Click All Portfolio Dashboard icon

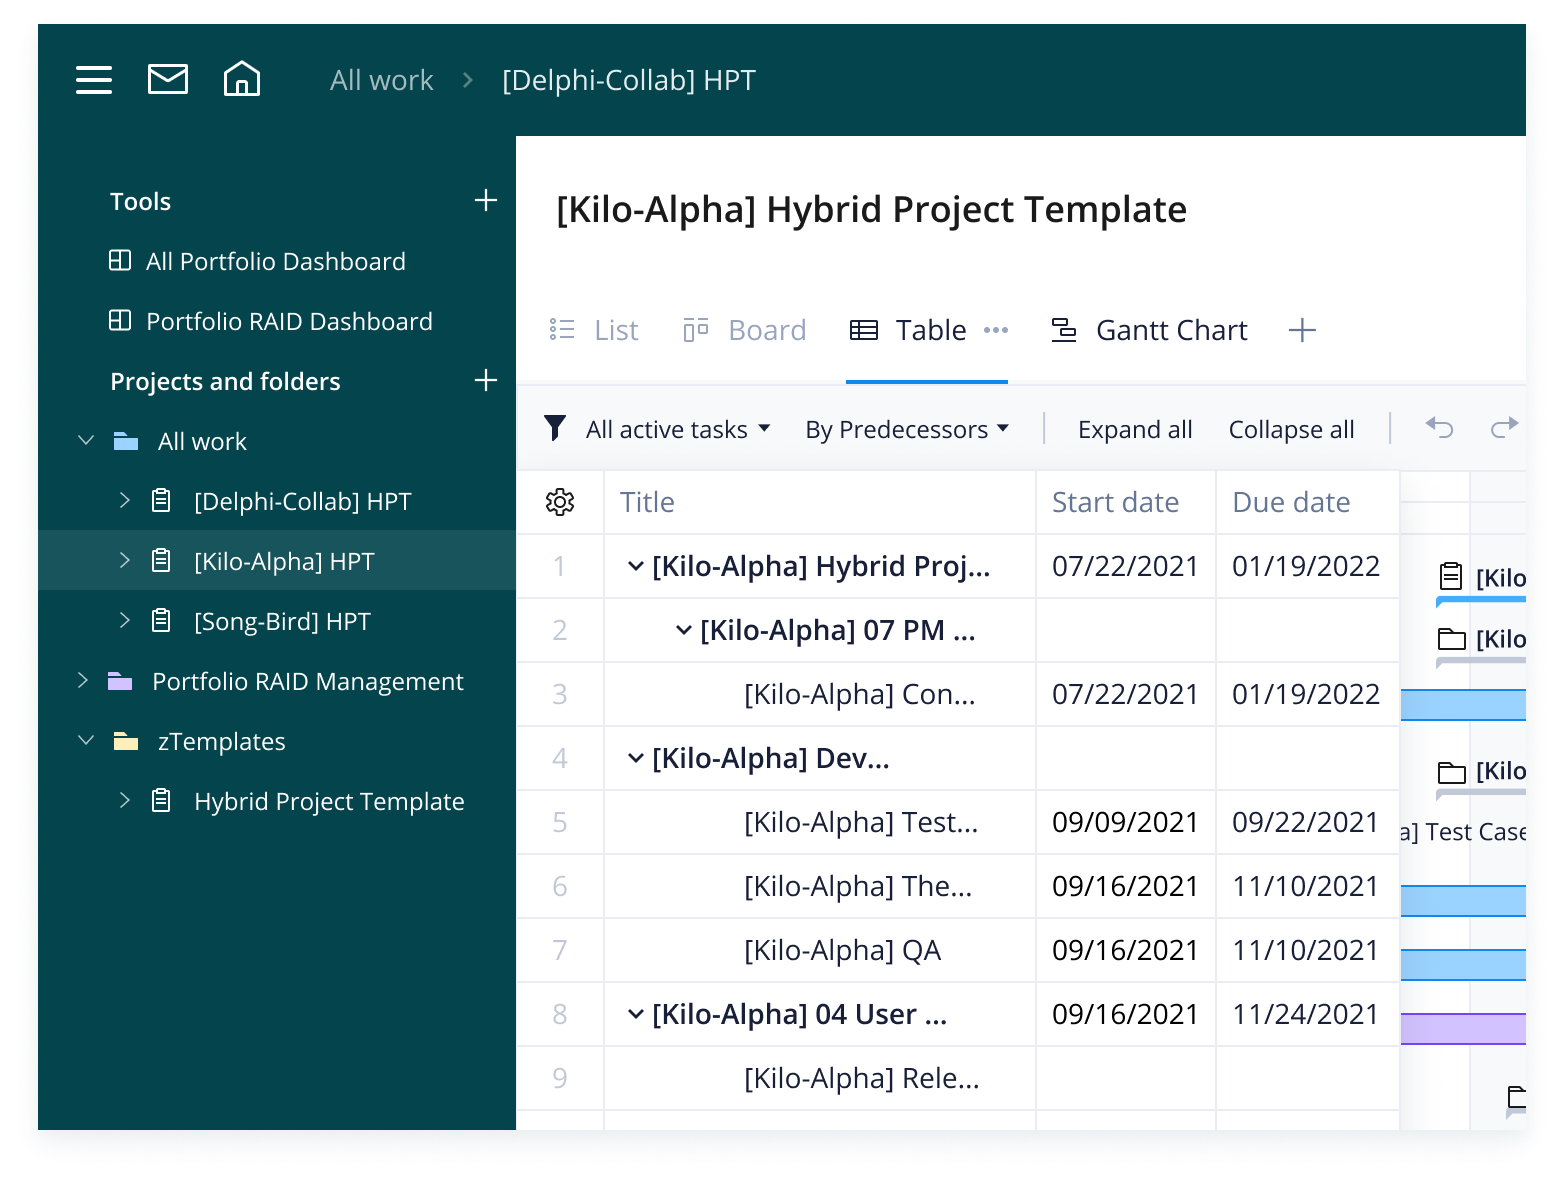click(x=120, y=261)
